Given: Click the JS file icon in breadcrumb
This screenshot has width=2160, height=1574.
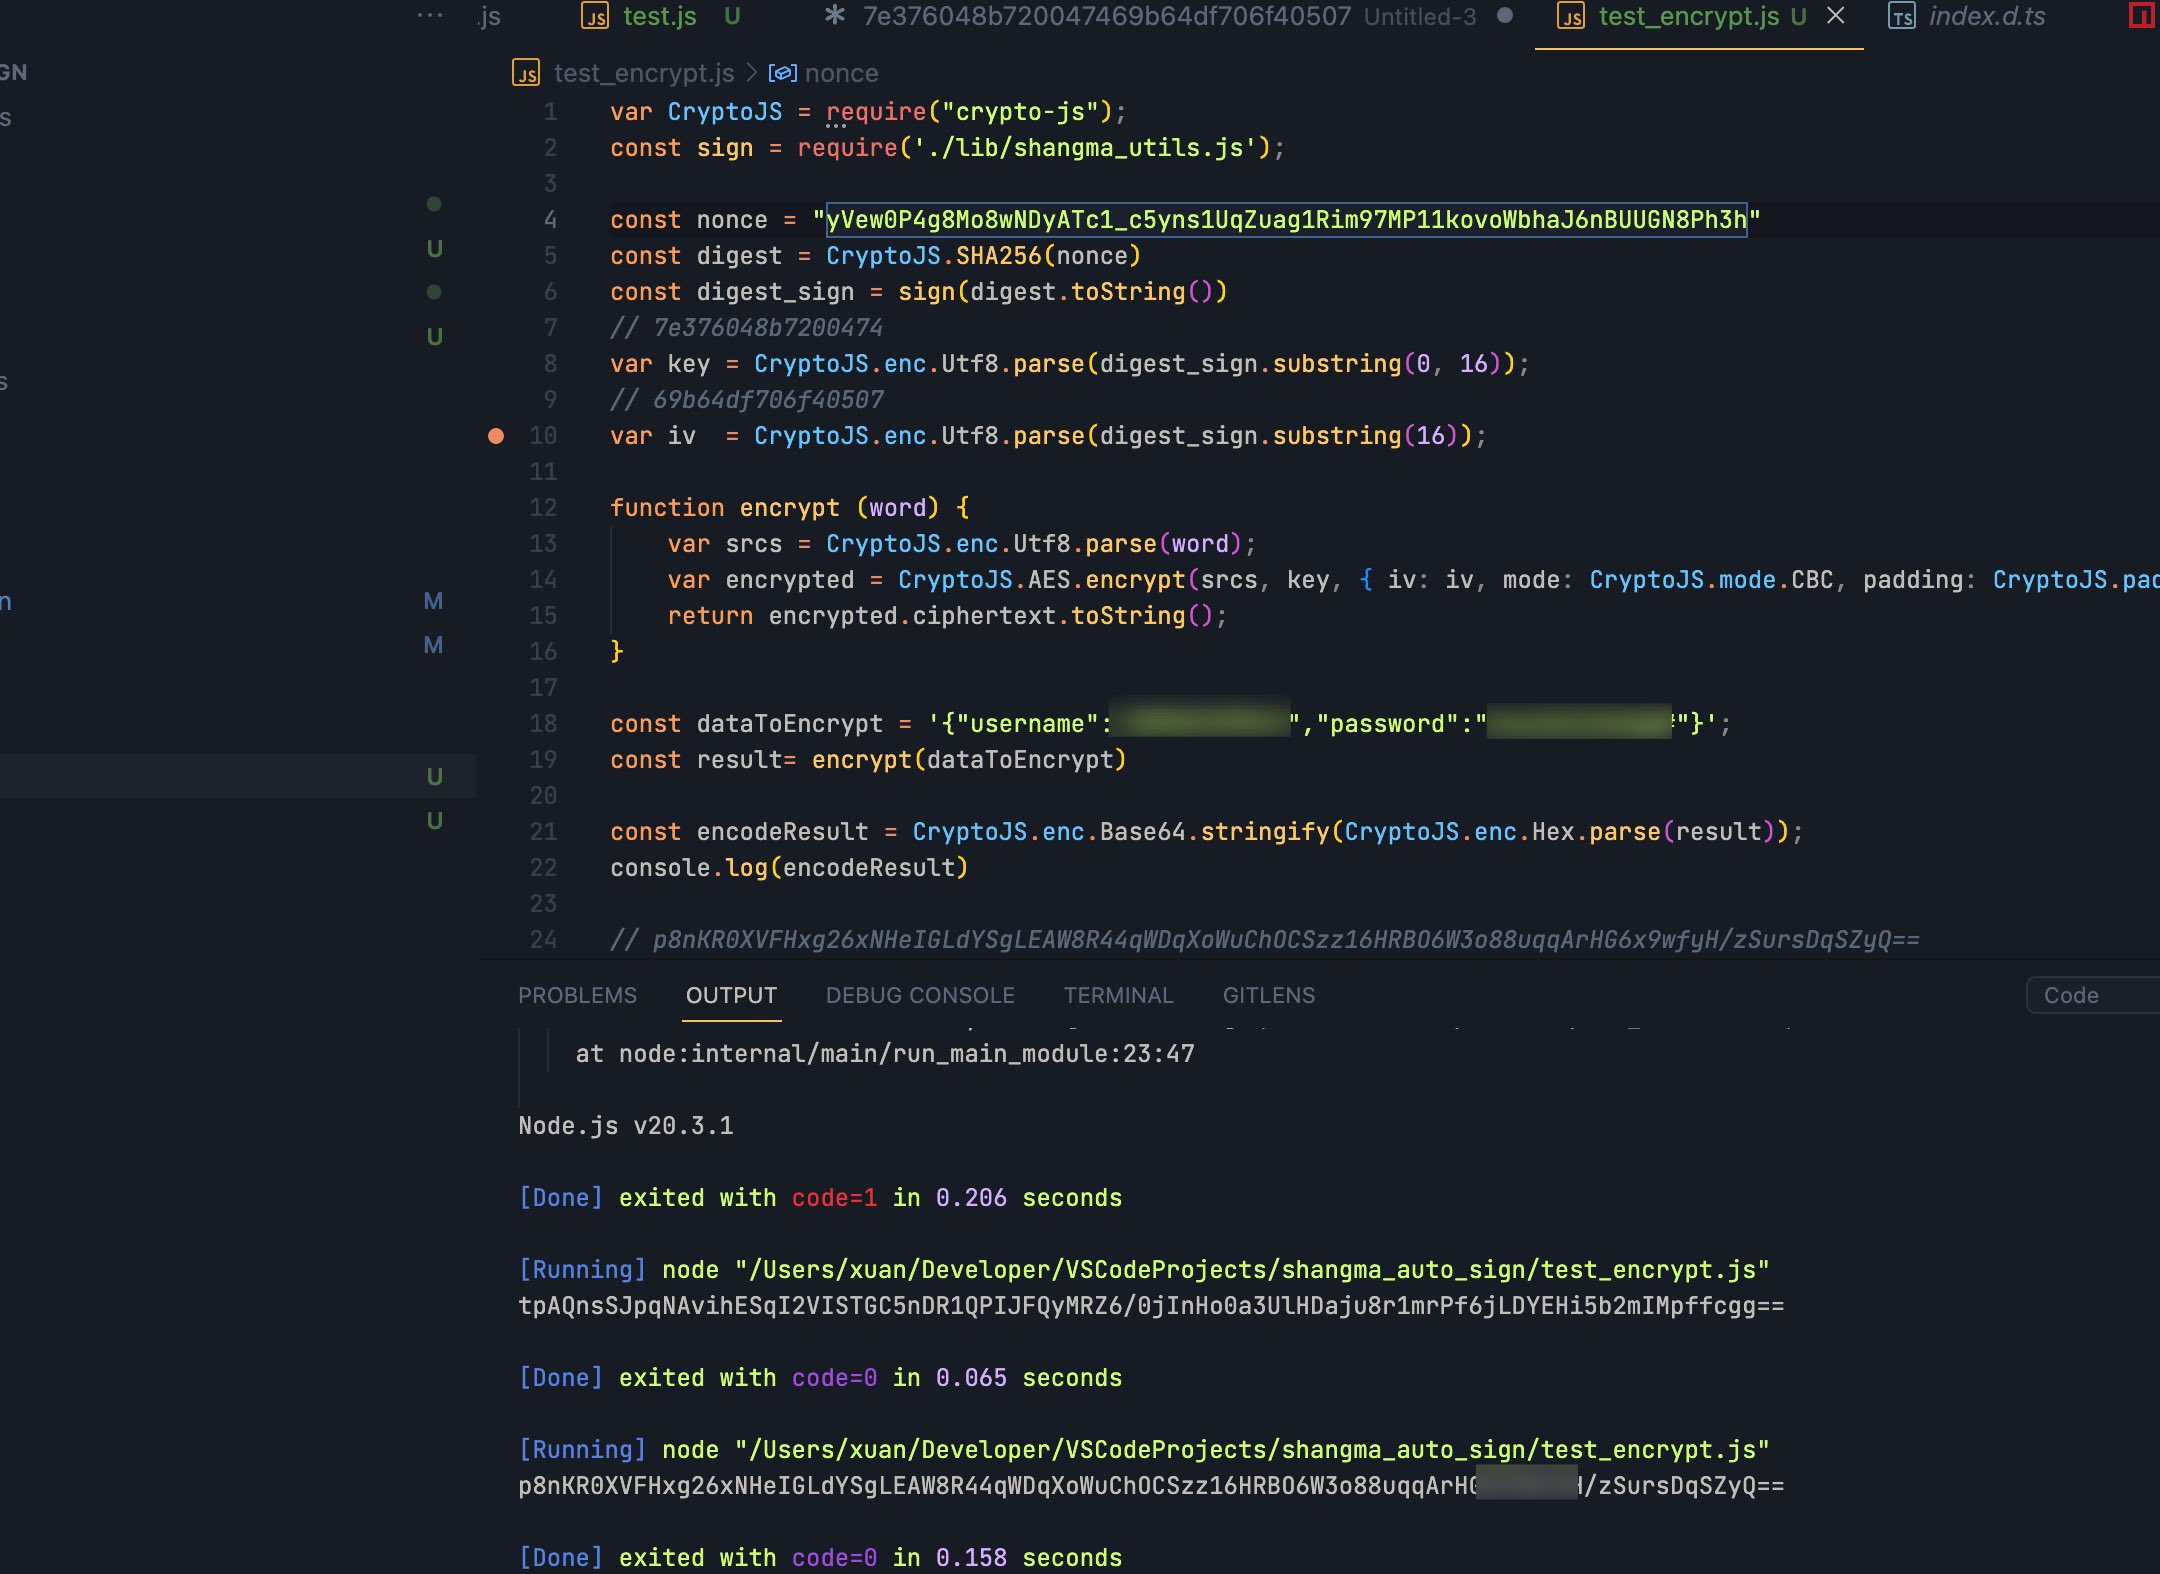Looking at the screenshot, I should tap(526, 73).
